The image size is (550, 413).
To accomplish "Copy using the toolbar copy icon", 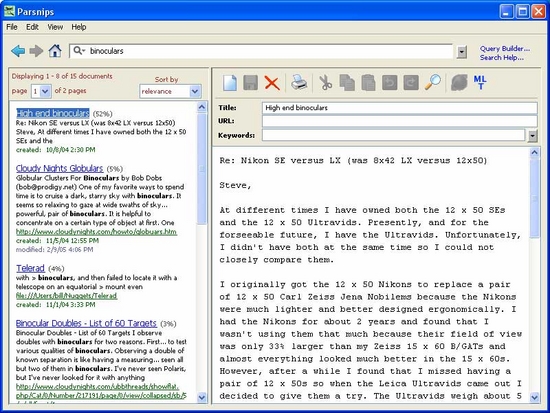I will (347, 83).
